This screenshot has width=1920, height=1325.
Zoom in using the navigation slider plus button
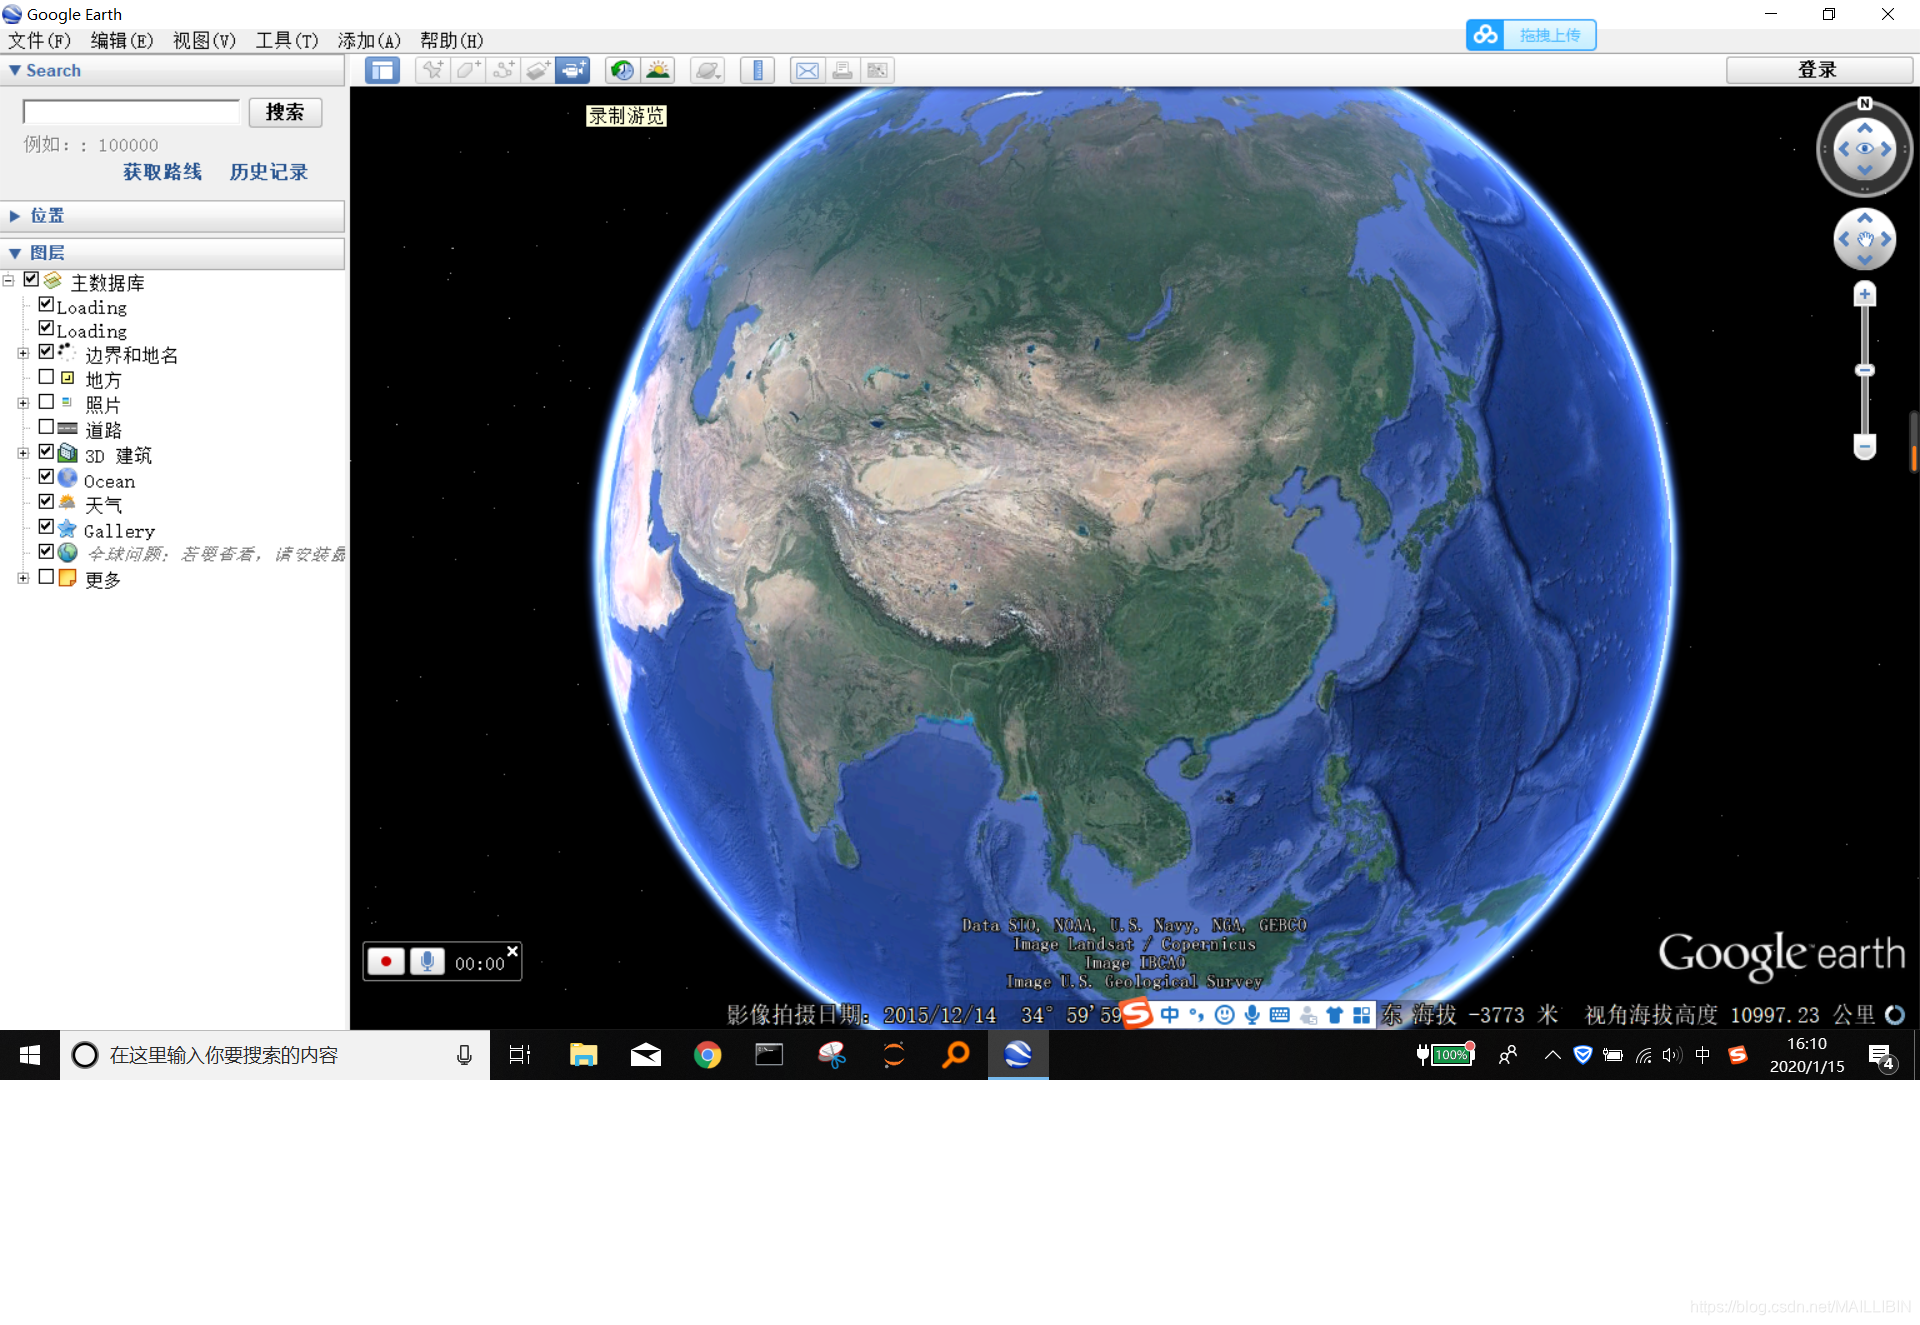point(1864,293)
